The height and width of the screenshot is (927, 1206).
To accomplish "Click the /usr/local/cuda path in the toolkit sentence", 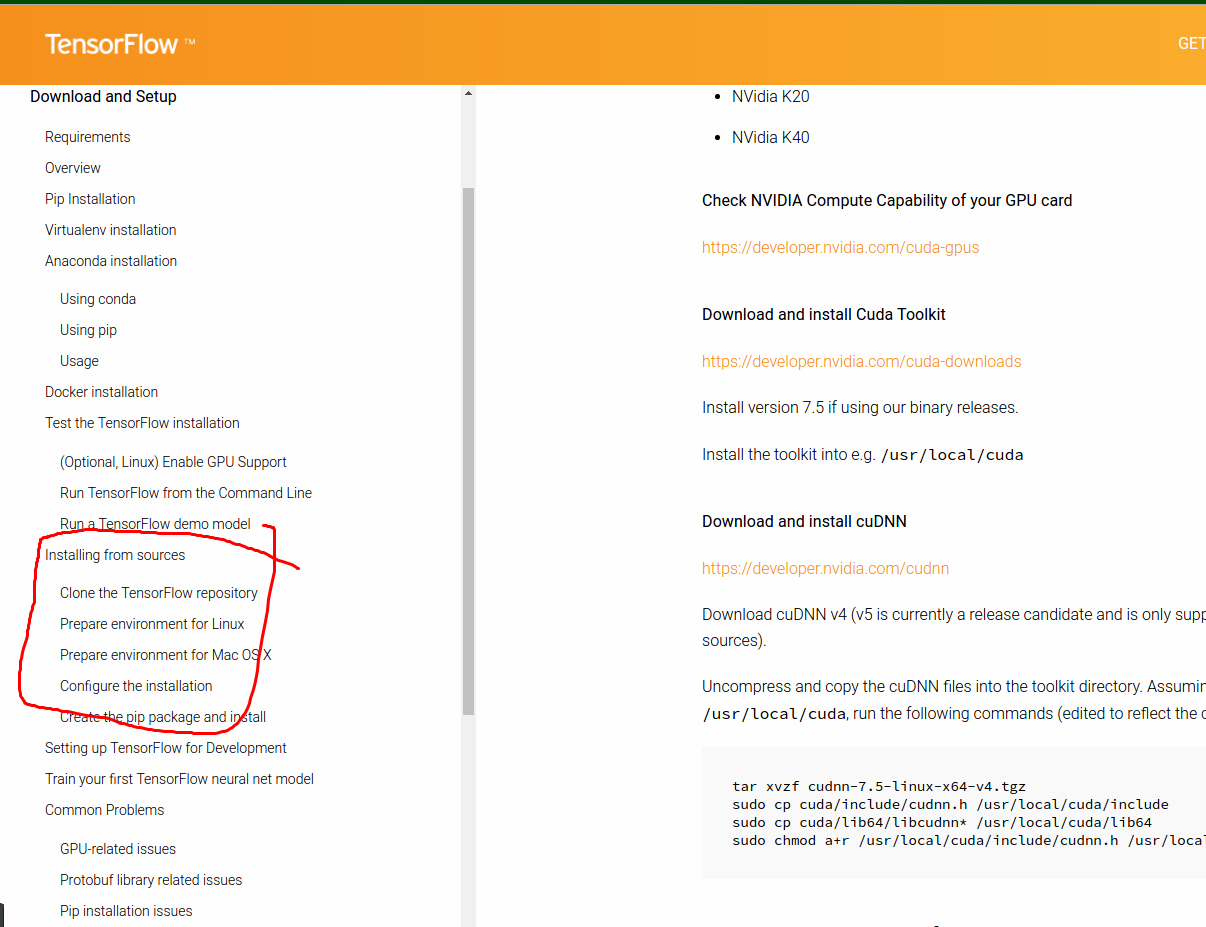I will [x=951, y=455].
